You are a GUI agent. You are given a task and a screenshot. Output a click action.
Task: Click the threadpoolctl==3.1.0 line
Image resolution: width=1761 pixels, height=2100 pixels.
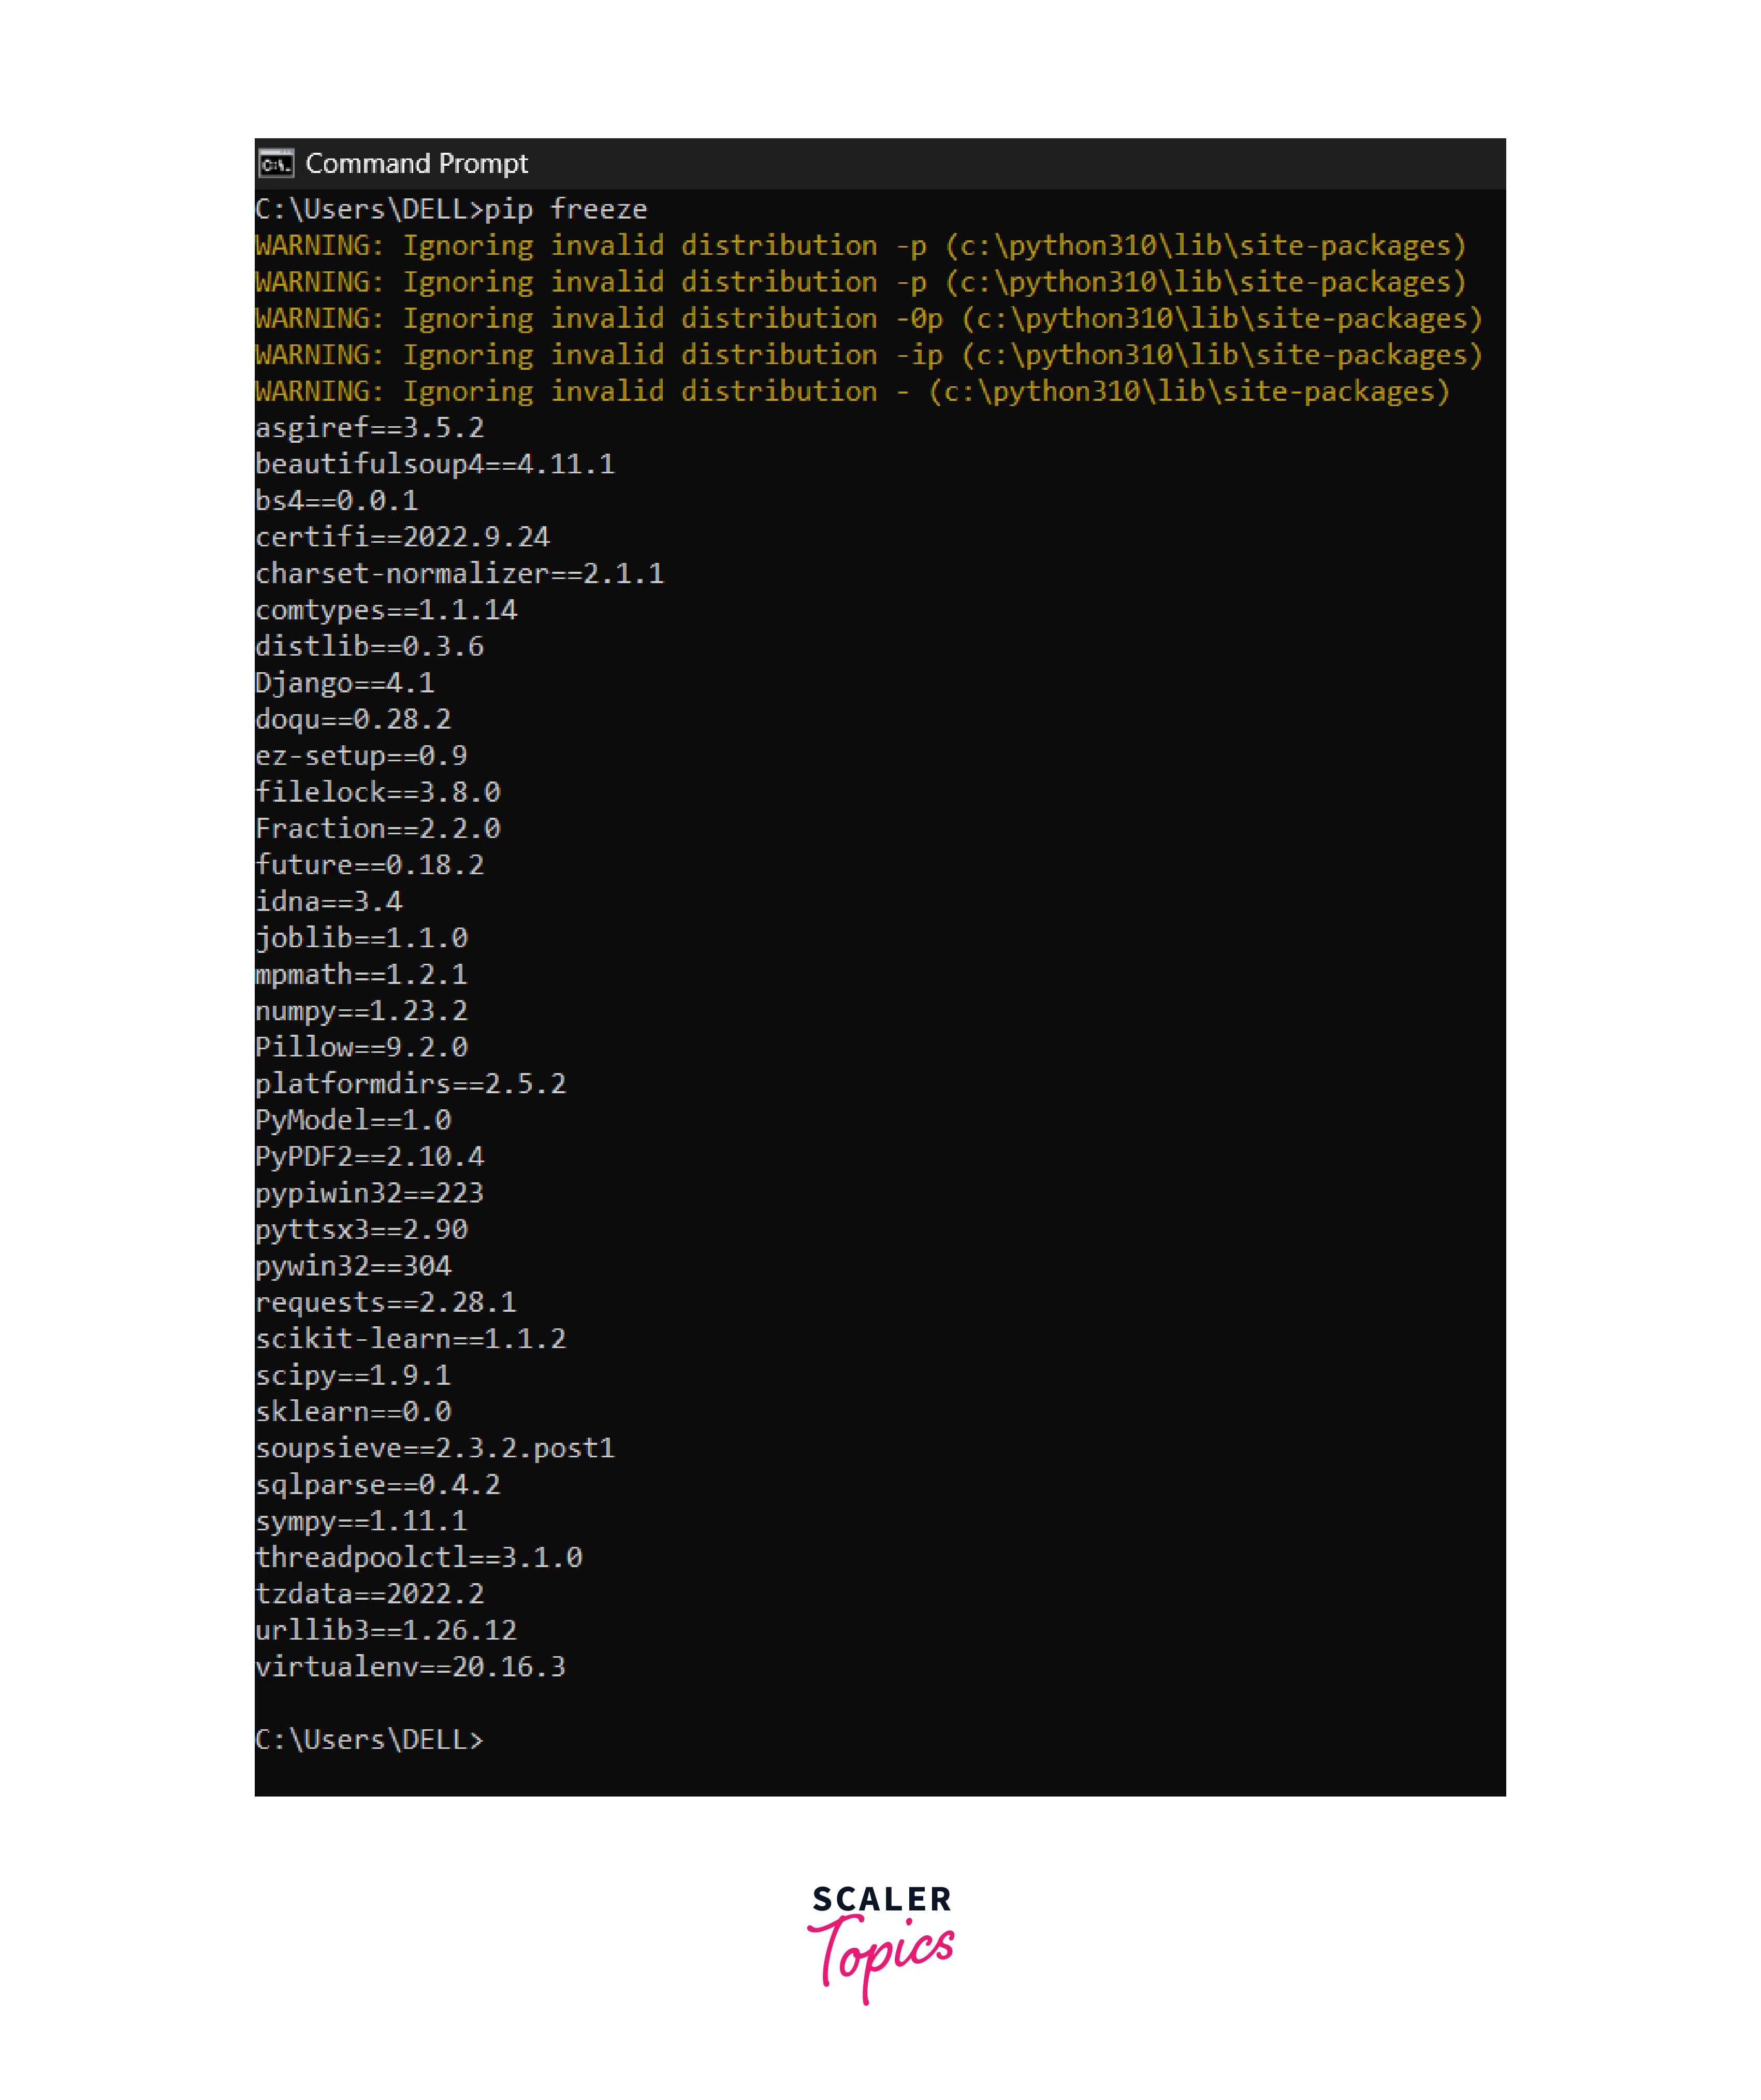418,1558
